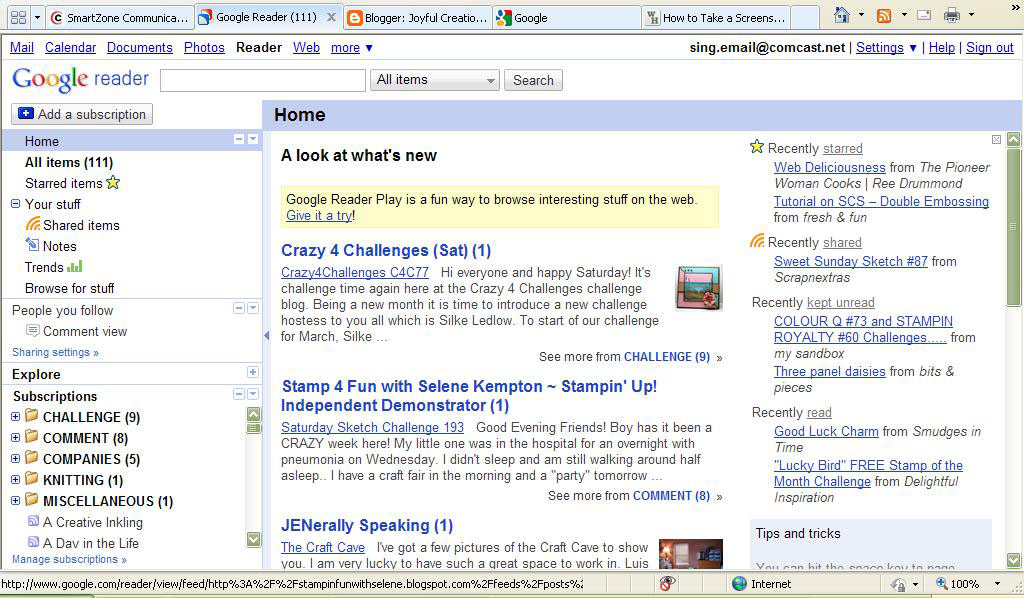This screenshot has height=598, width=1024.
Task: Click Manage subscriptions link
Action: click(x=69, y=559)
